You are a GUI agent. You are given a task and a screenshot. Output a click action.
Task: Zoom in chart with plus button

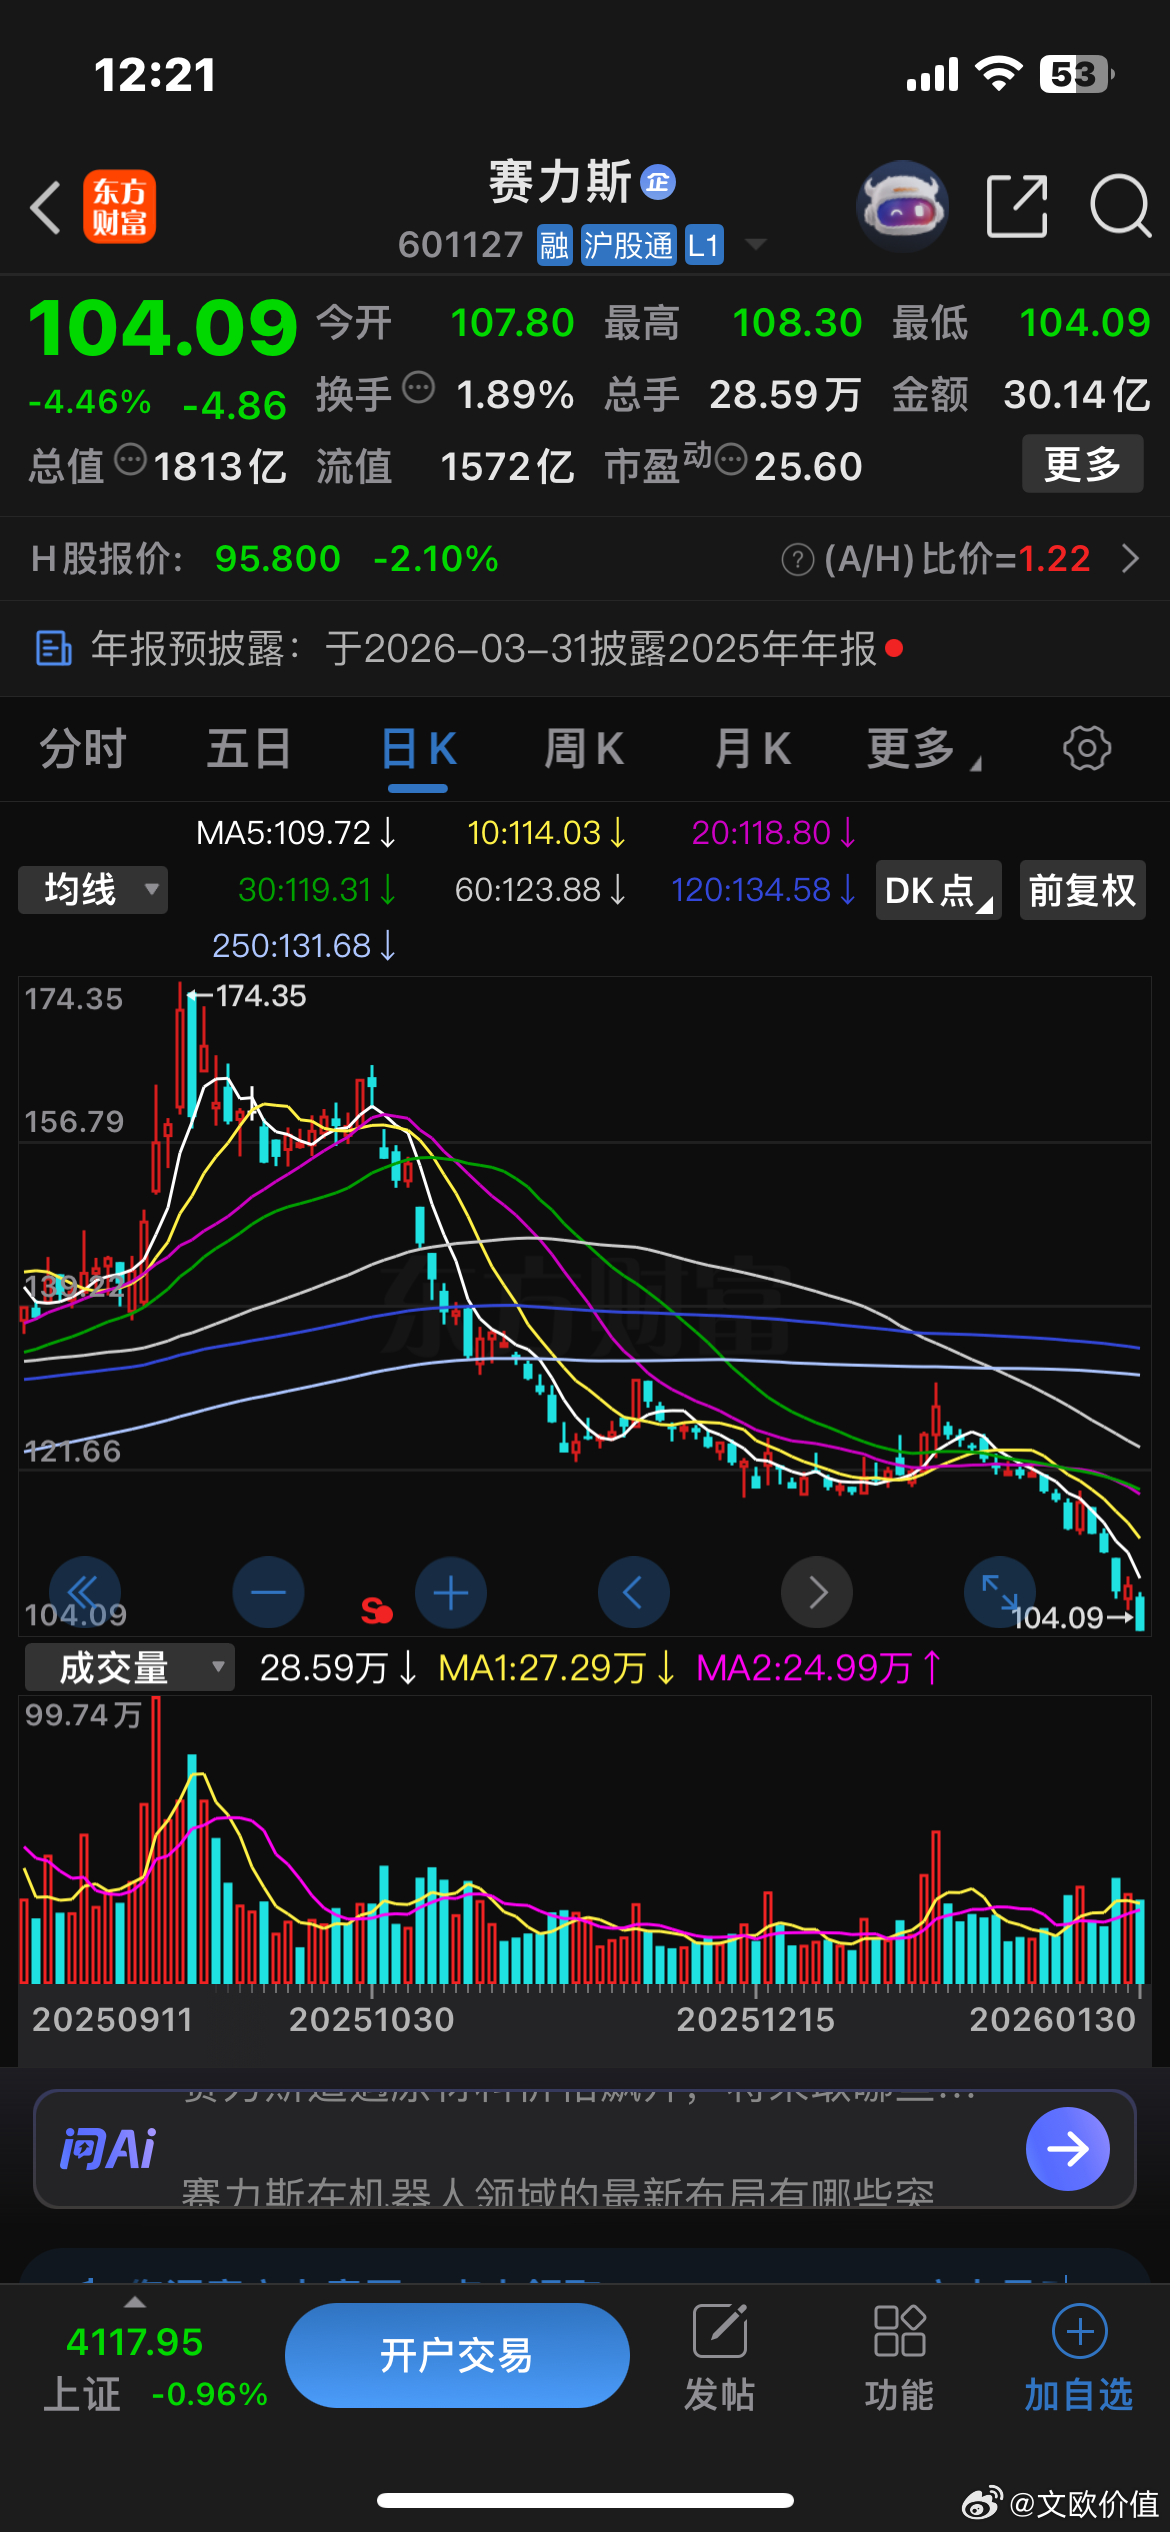coord(451,1592)
